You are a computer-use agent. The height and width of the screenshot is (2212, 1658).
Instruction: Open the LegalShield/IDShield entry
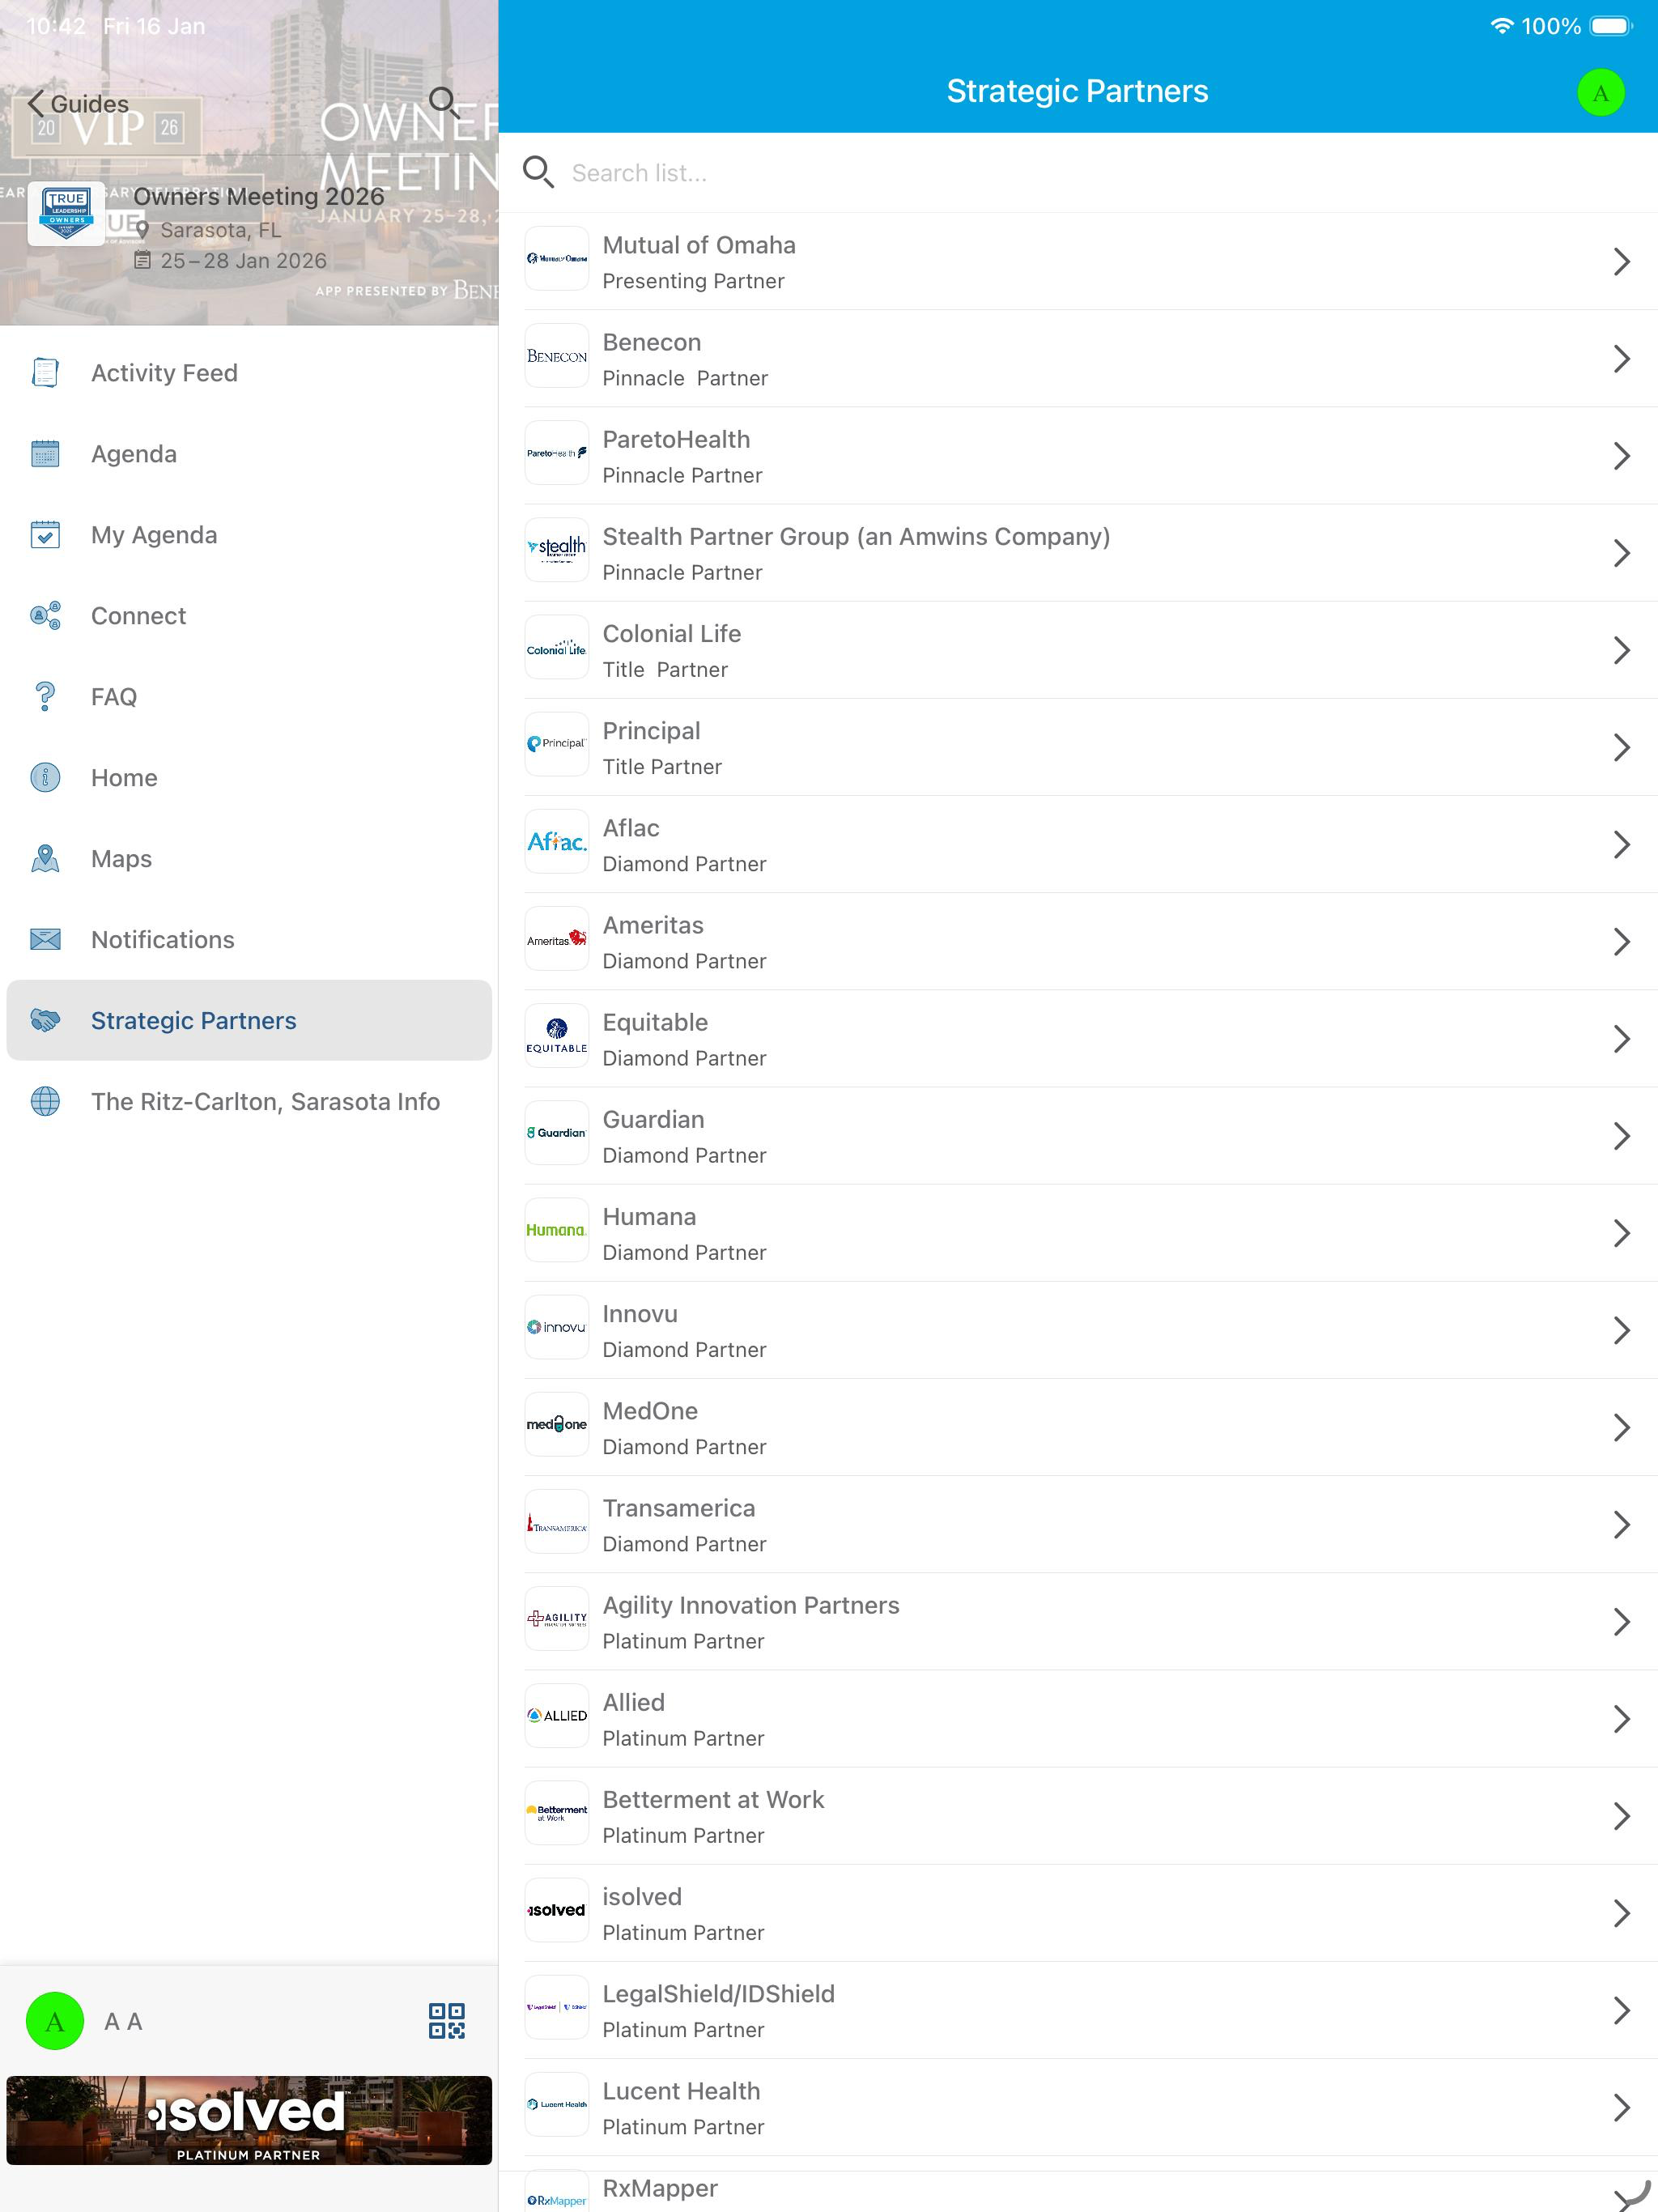click(x=1078, y=2011)
